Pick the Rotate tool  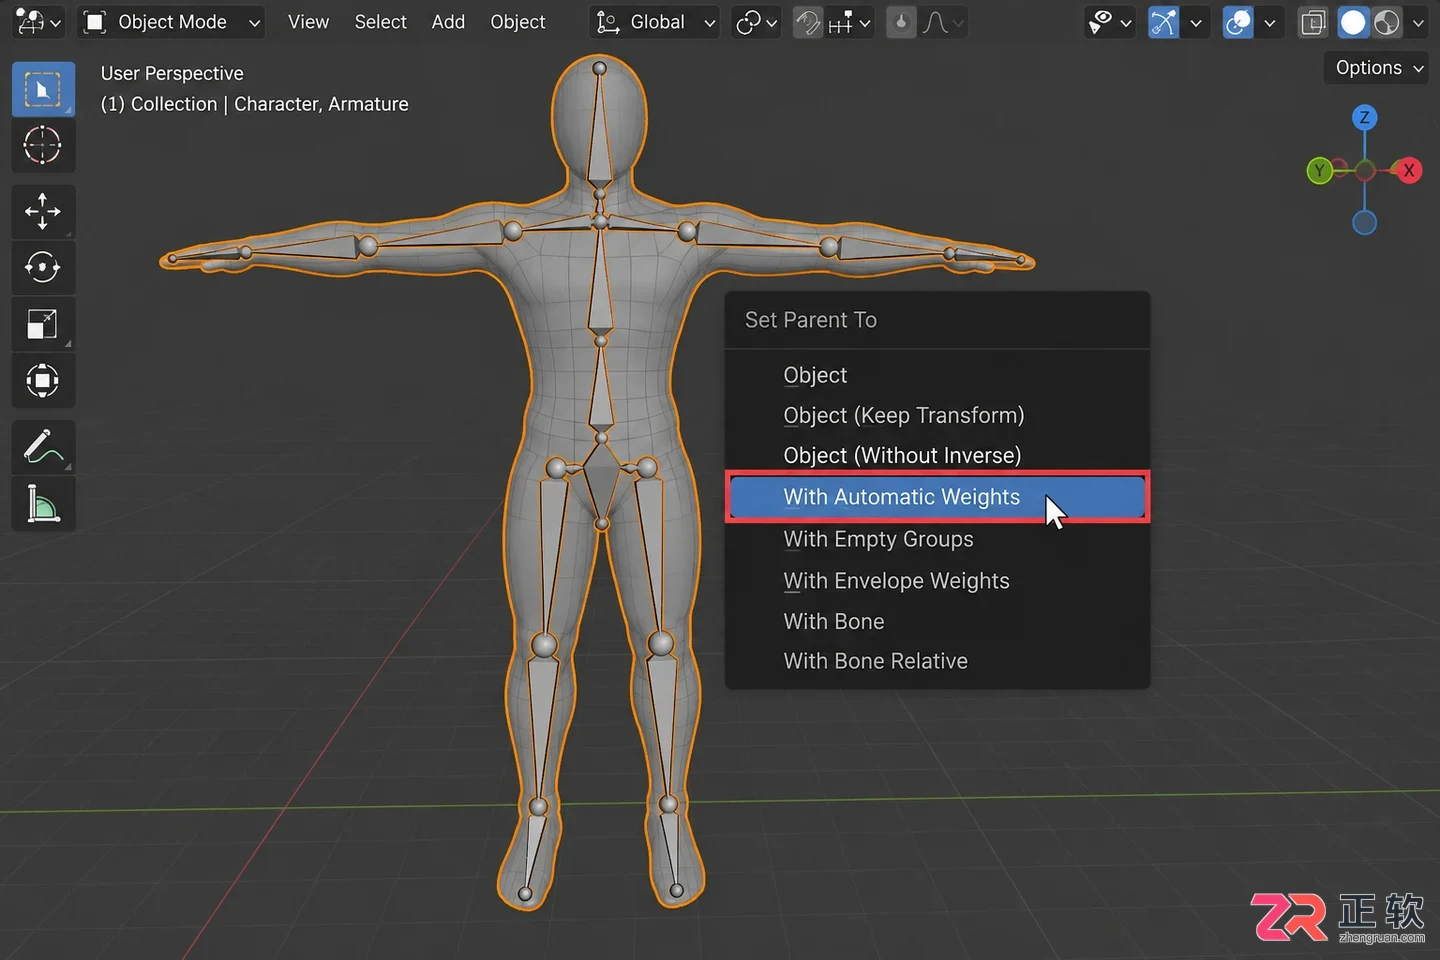tap(43, 267)
